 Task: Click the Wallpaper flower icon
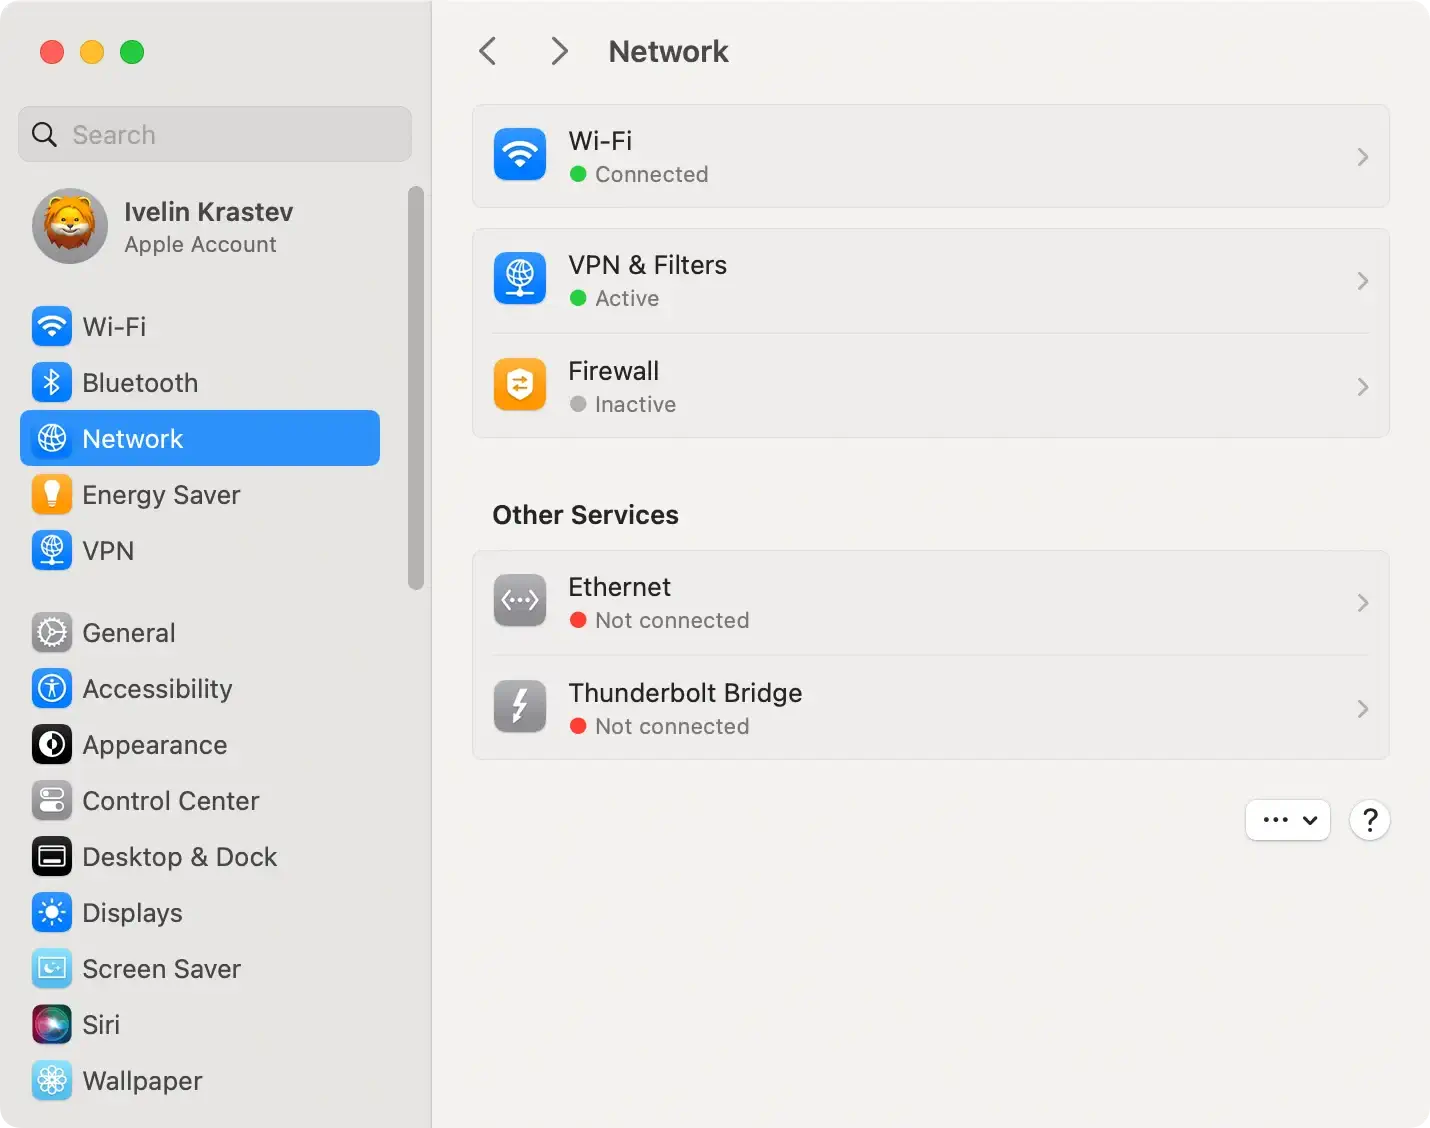[51, 1081]
